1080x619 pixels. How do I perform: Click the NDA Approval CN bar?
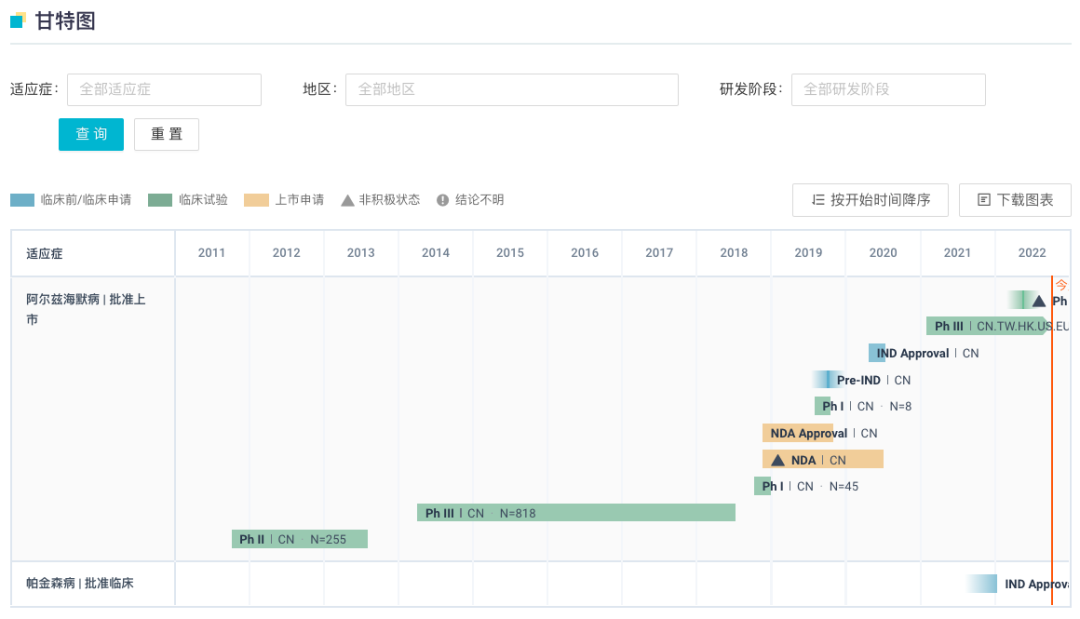[x=798, y=433]
